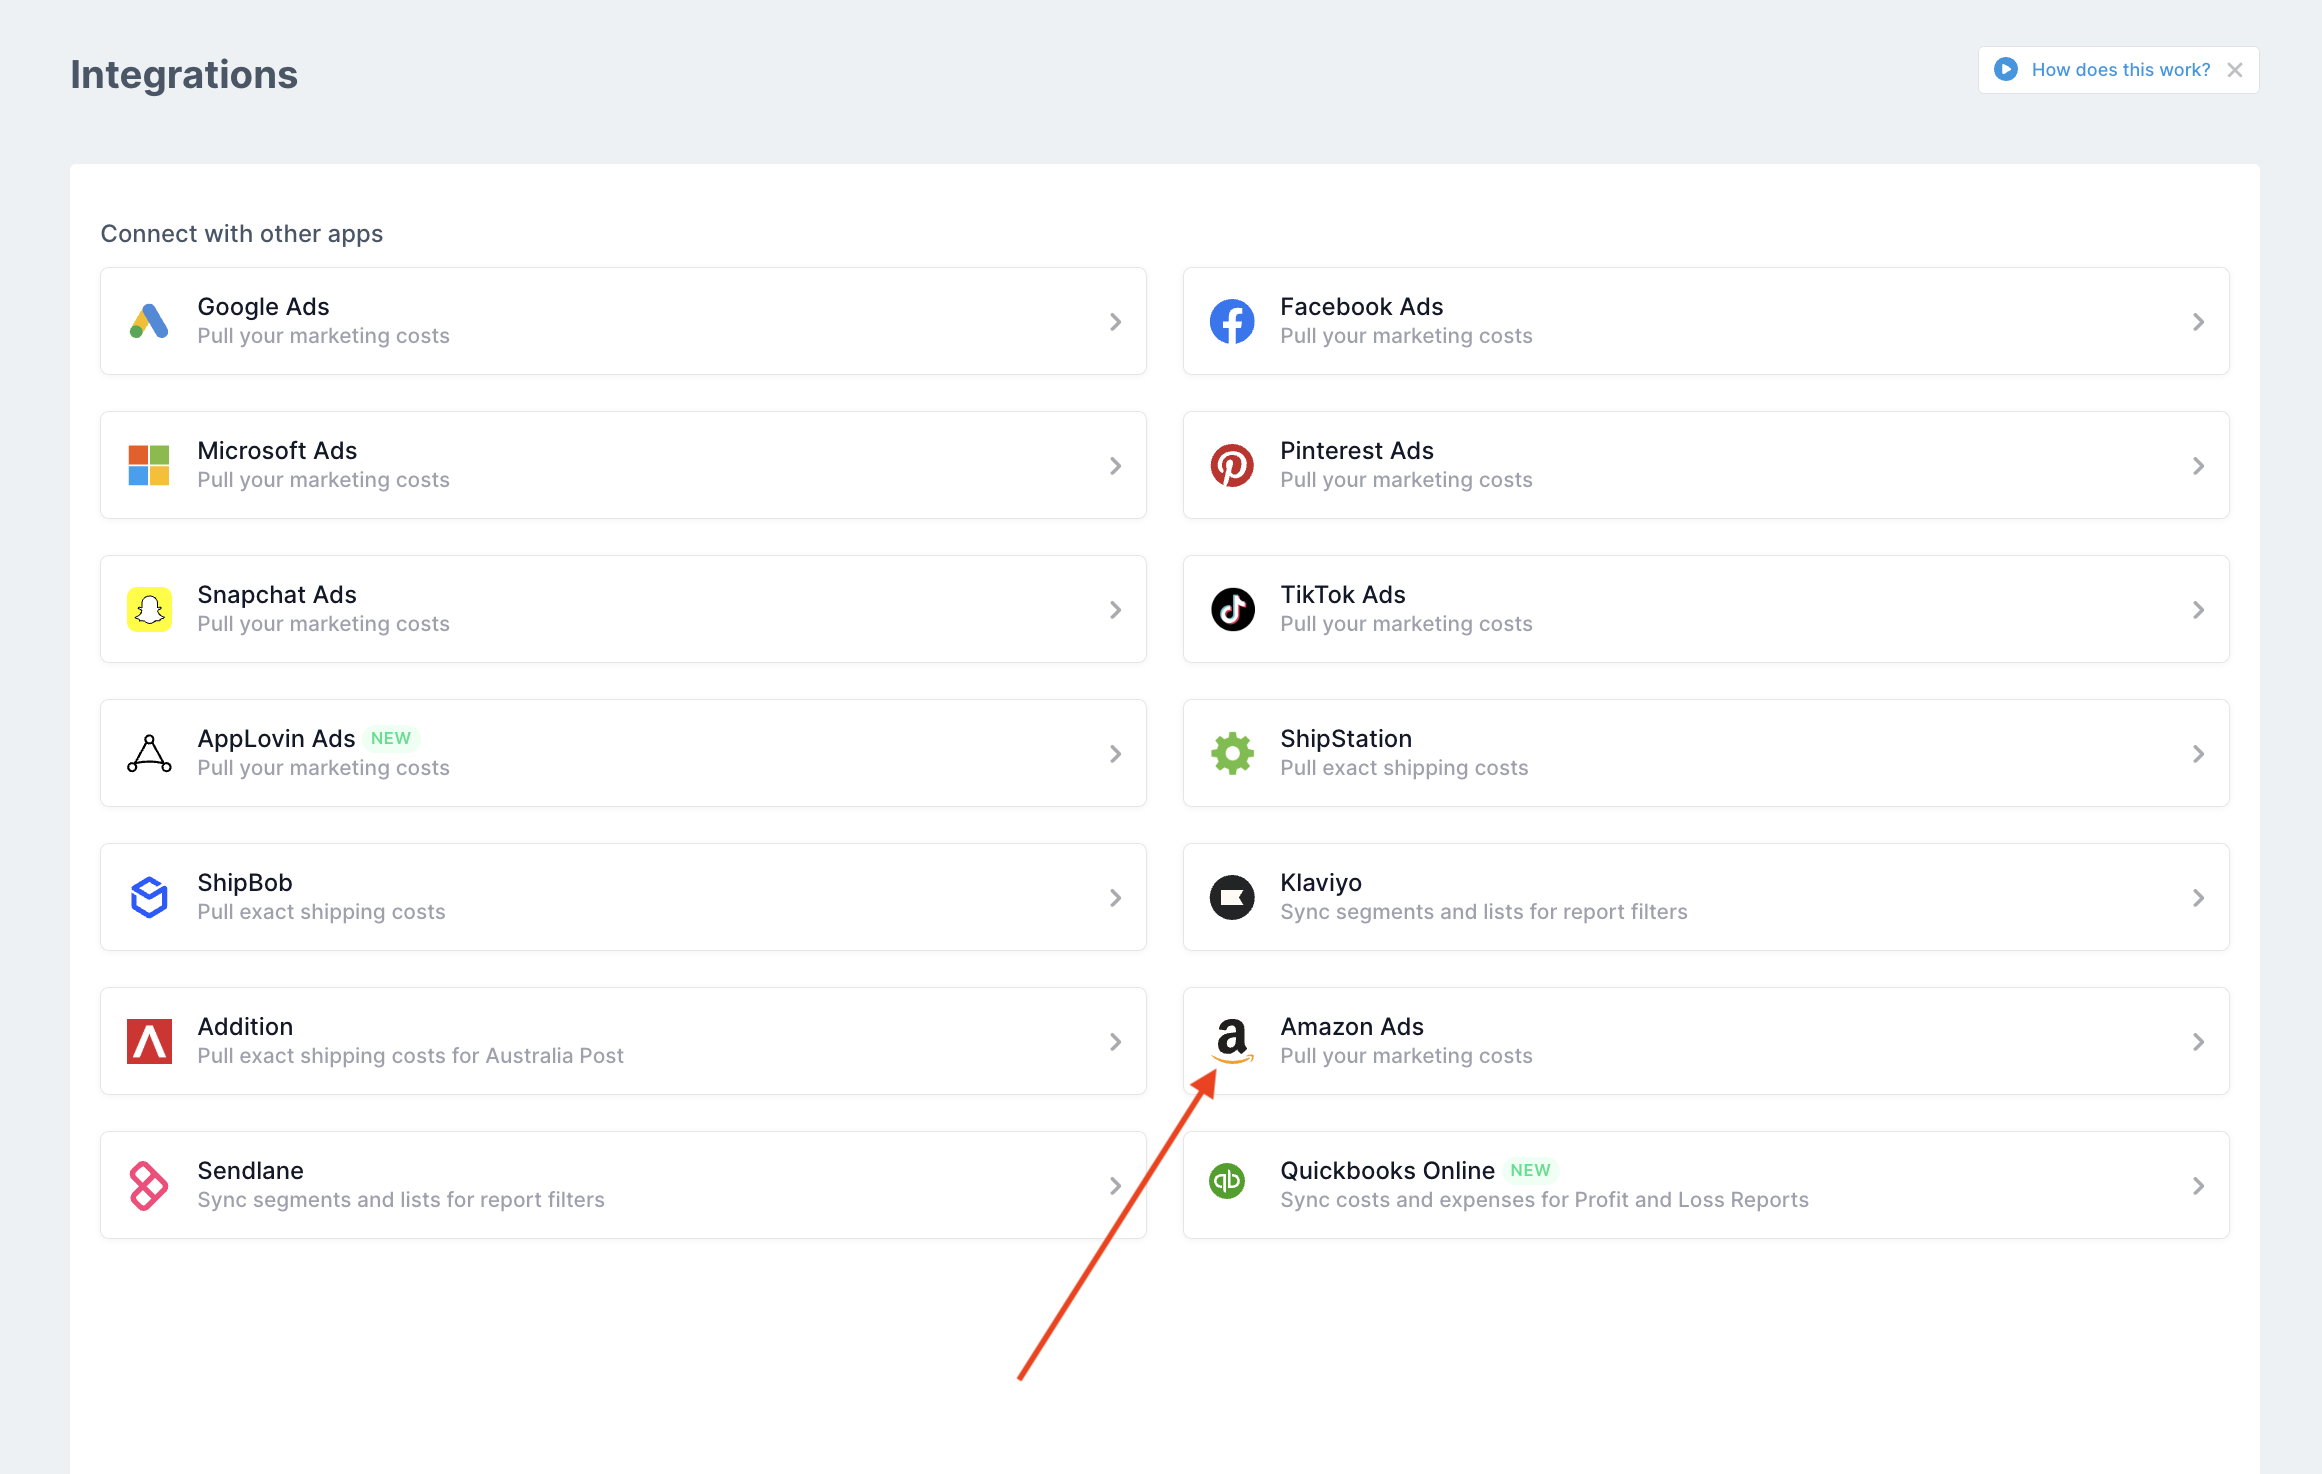Viewport: 2322px width, 1474px height.
Task: Dismiss the How does this work banner
Action: (2235, 70)
